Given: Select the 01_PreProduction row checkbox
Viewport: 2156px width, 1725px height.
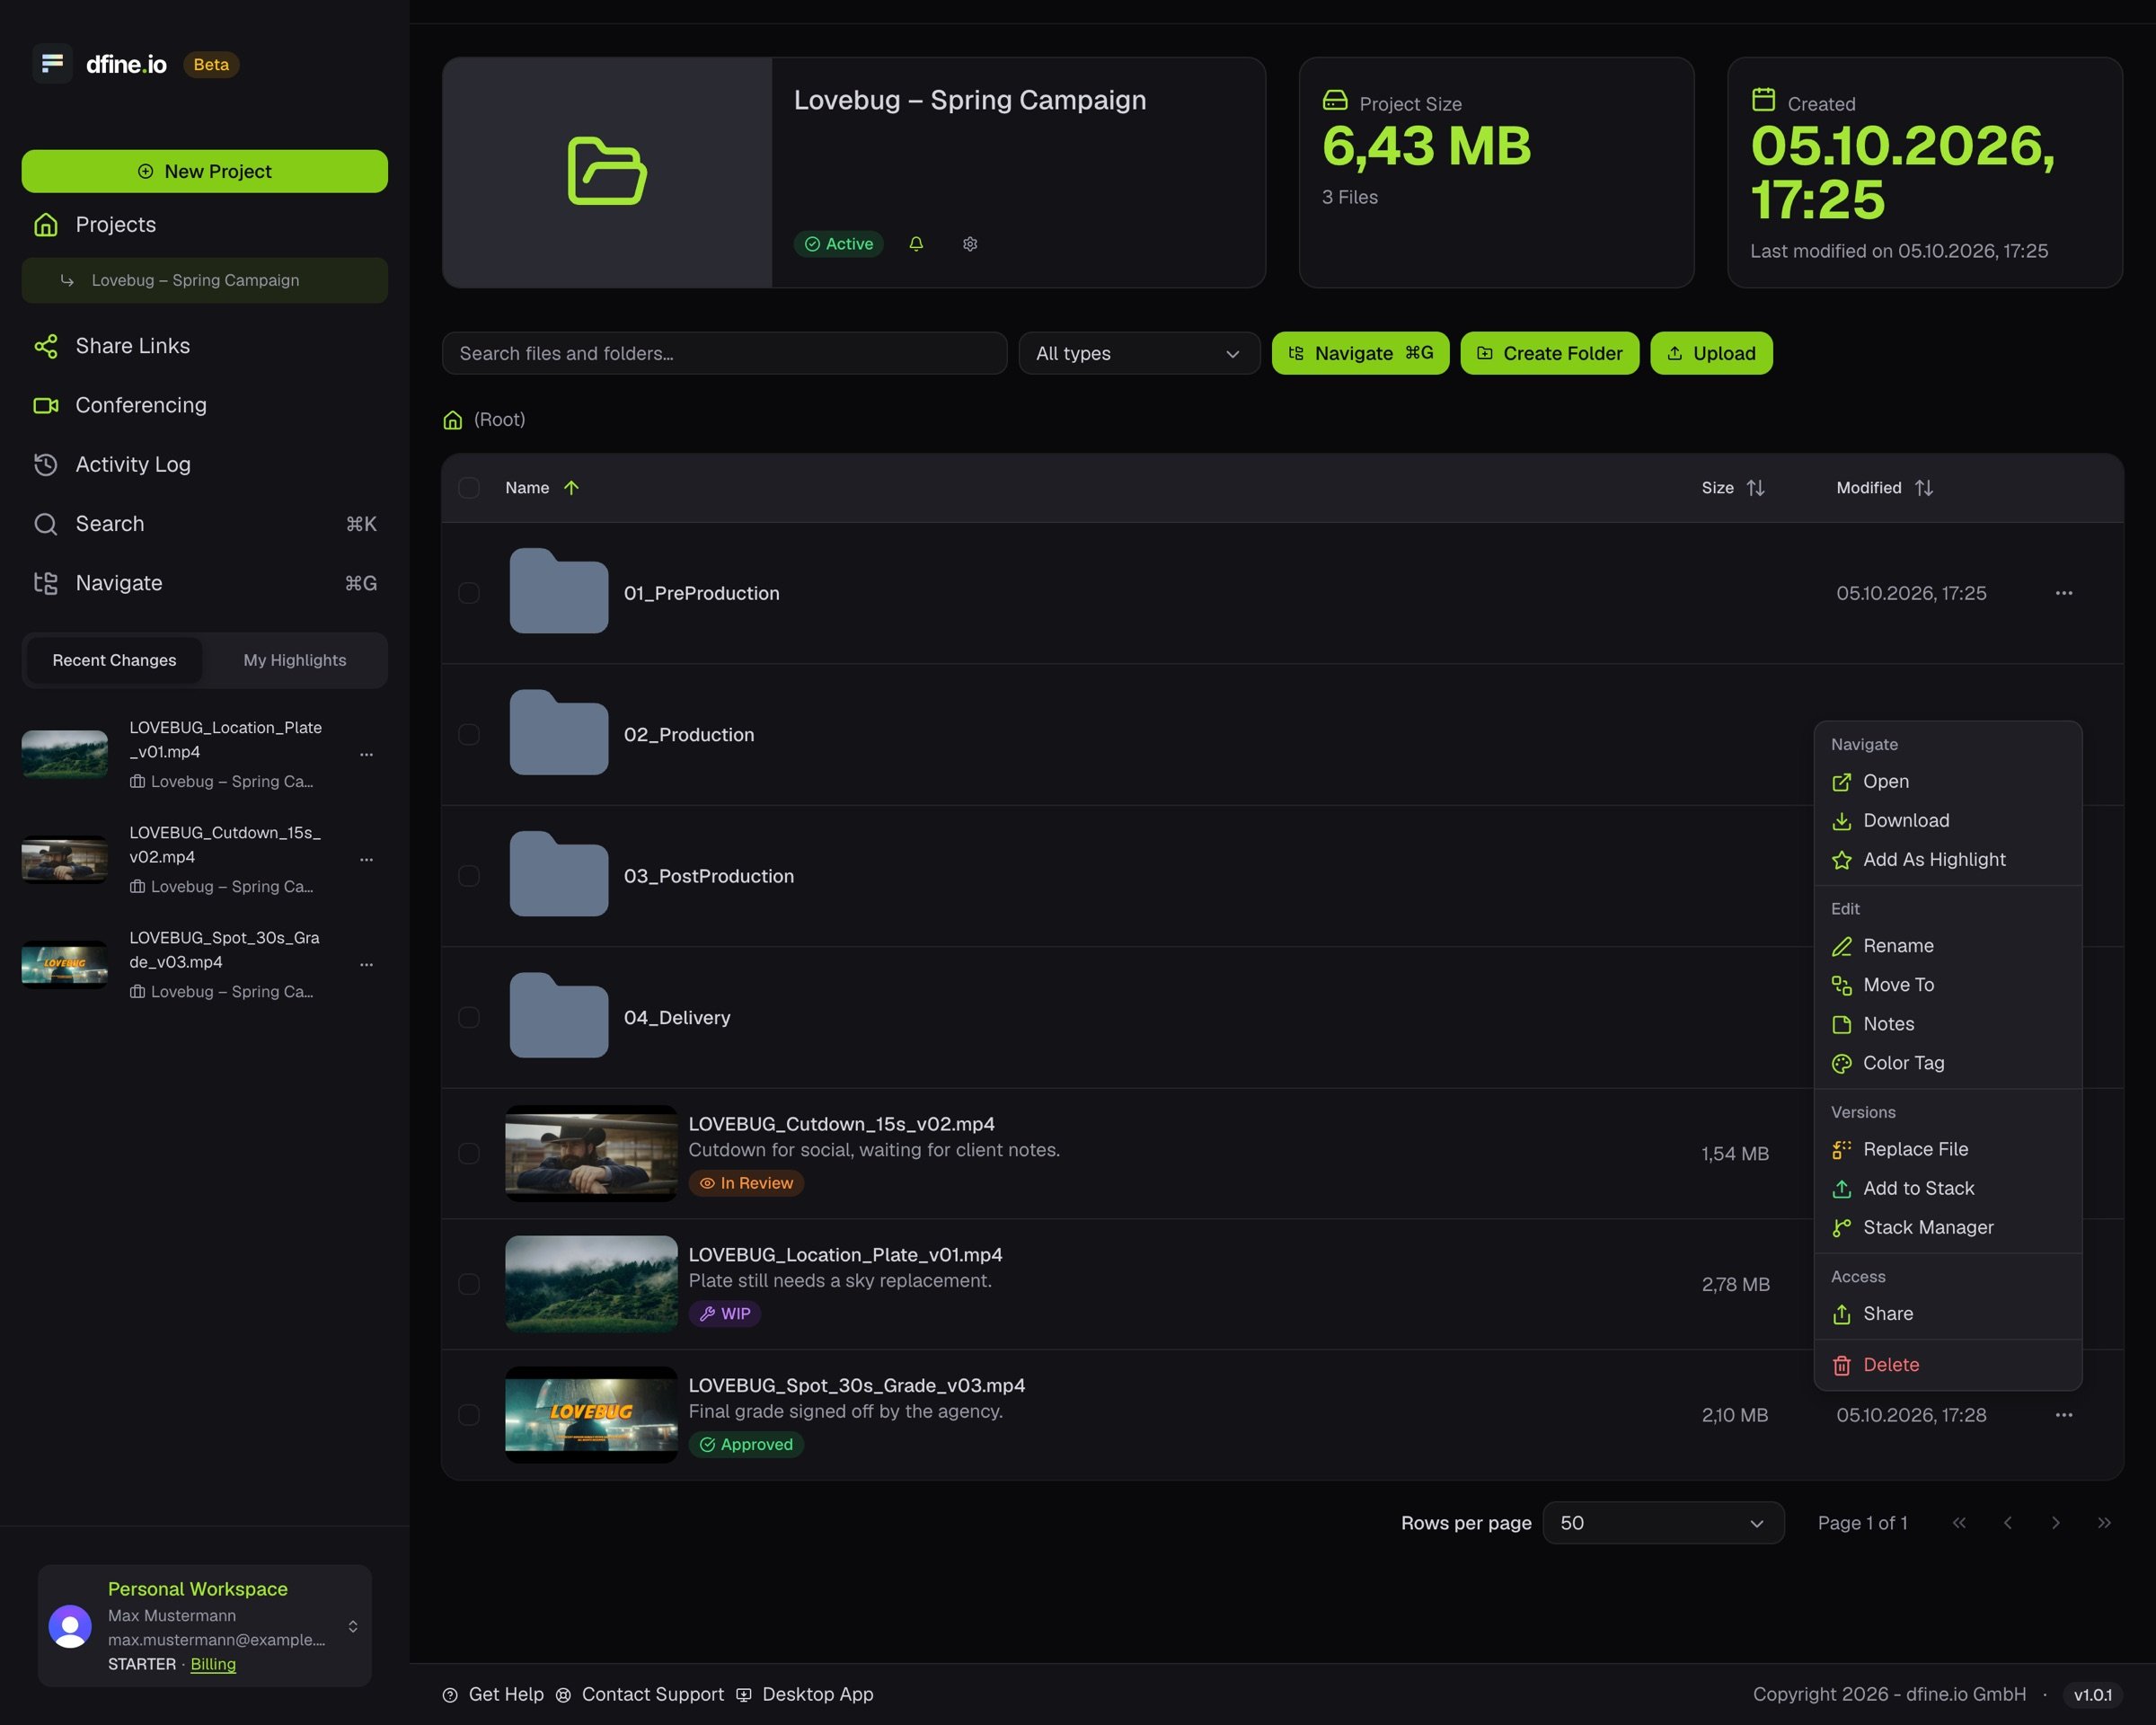Looking at the screenshot, I should click(469, 593).
